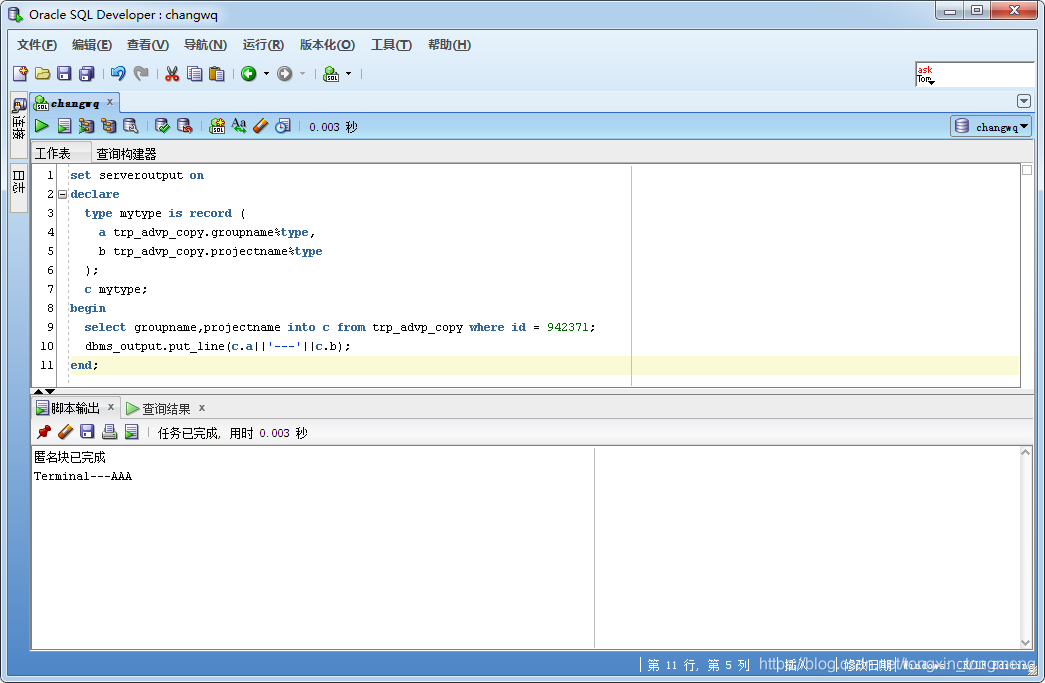Viewport: 1045px width, 683px height.
Task: Collapse the declare block in the editor
Action: pyautogui.click(x=62, y=195)
